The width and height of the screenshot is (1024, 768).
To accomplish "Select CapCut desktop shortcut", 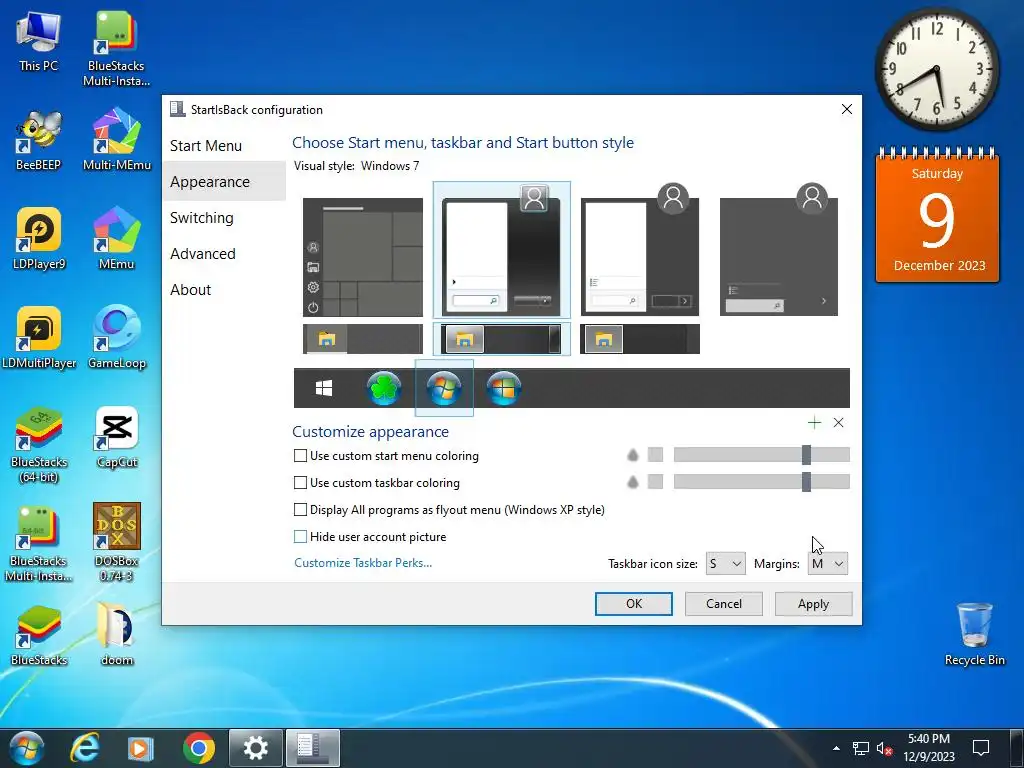I will [117, 438].
